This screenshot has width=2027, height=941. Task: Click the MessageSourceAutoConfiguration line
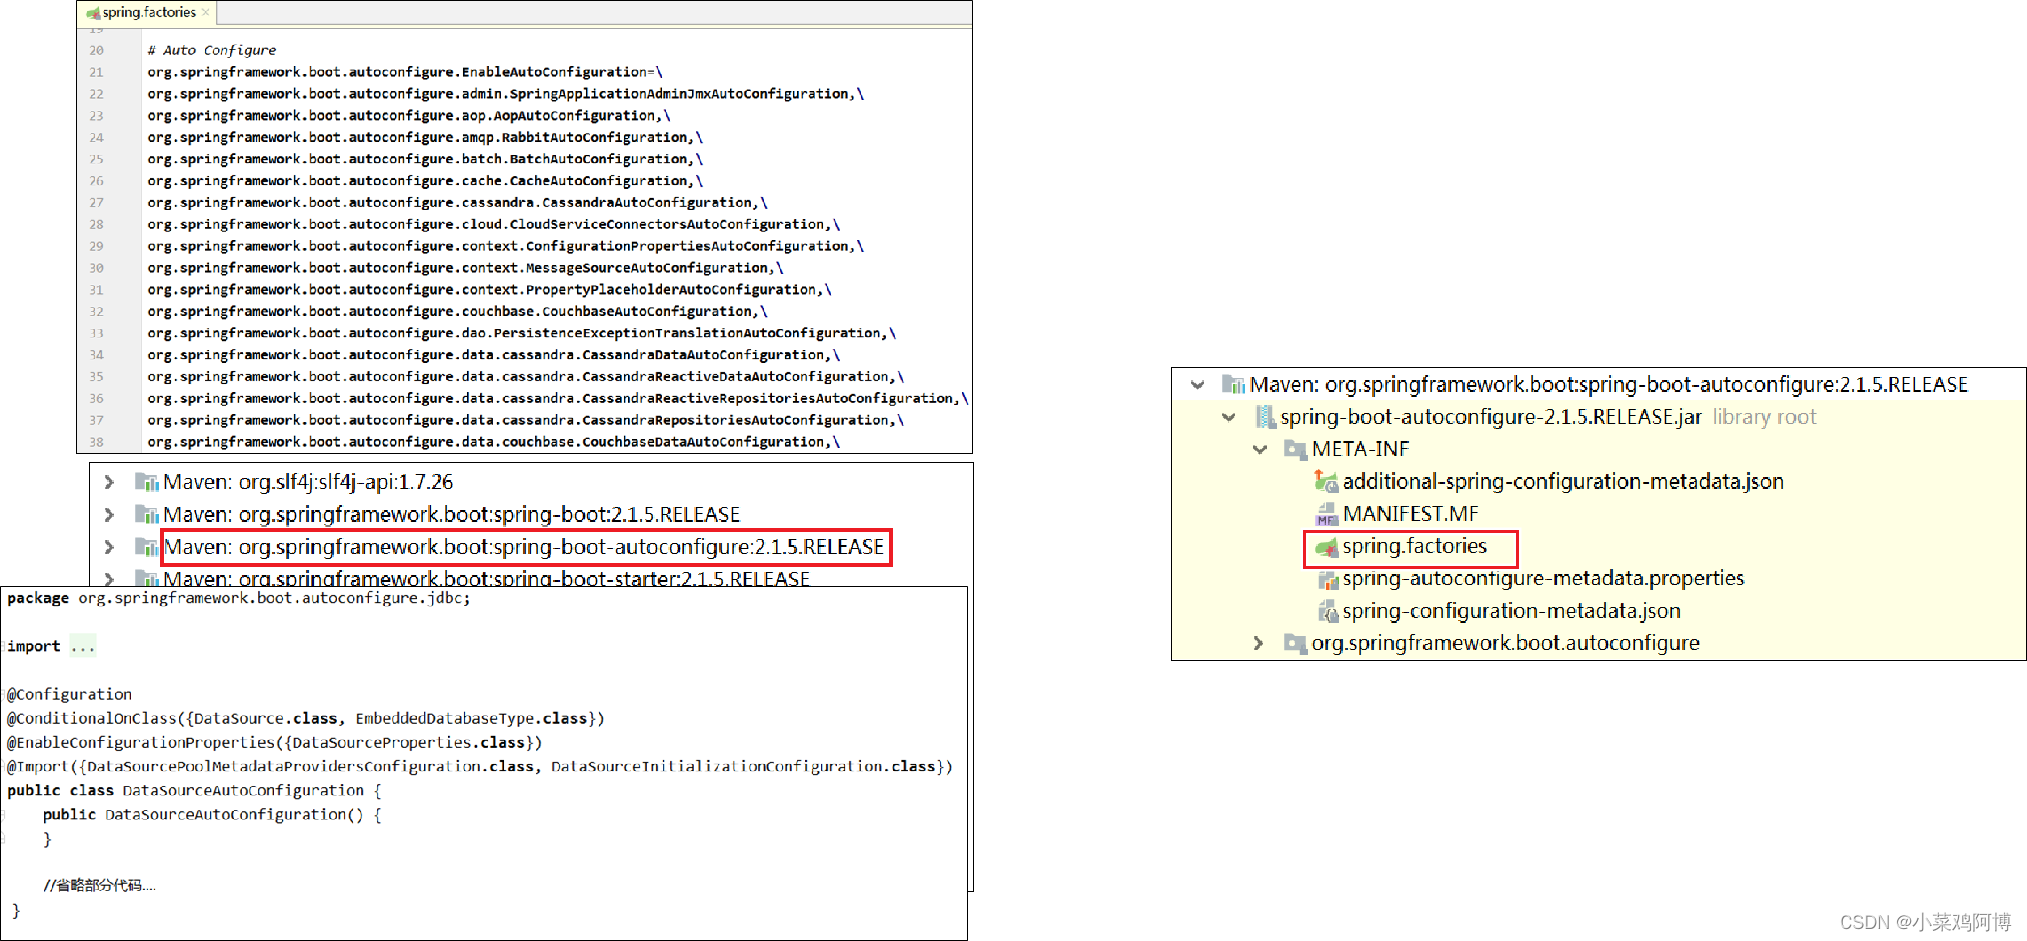tap(465, 269)
